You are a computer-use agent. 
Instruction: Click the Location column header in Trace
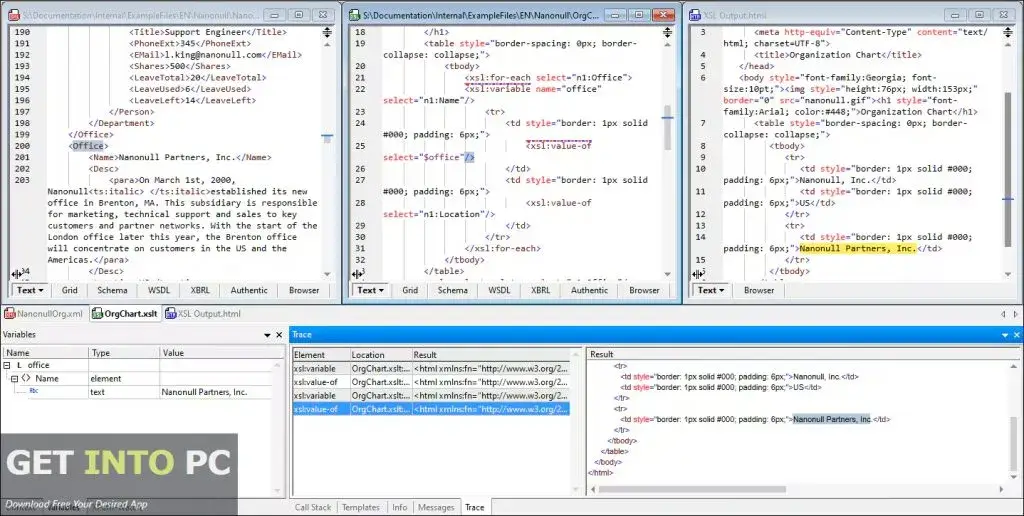point(366,354)
